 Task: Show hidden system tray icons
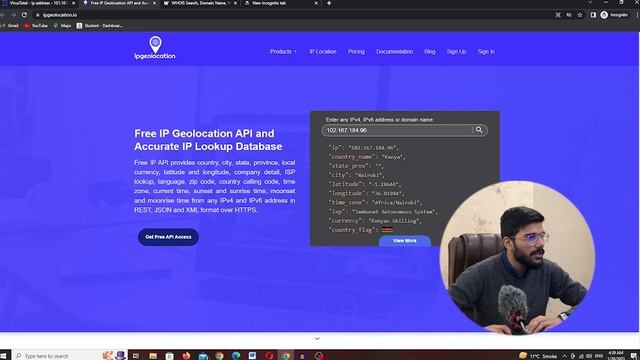click(x=564, y=356)
